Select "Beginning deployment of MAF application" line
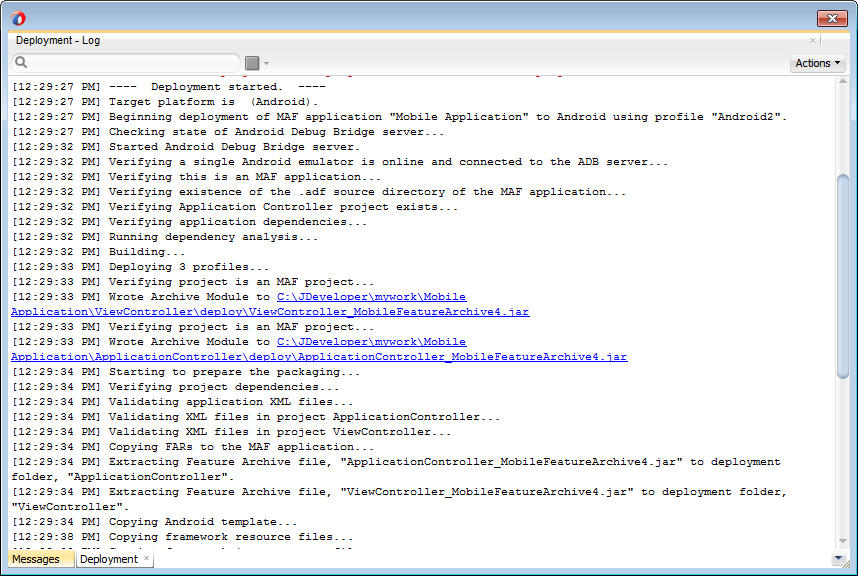The height and width of the screenshot is (576, 858). pyautogui.click(x=399, y=117)
